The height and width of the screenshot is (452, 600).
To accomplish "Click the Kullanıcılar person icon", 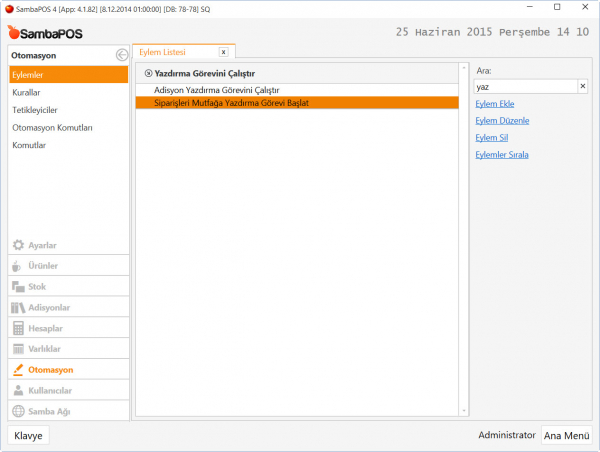I will (x=18, y=390).
